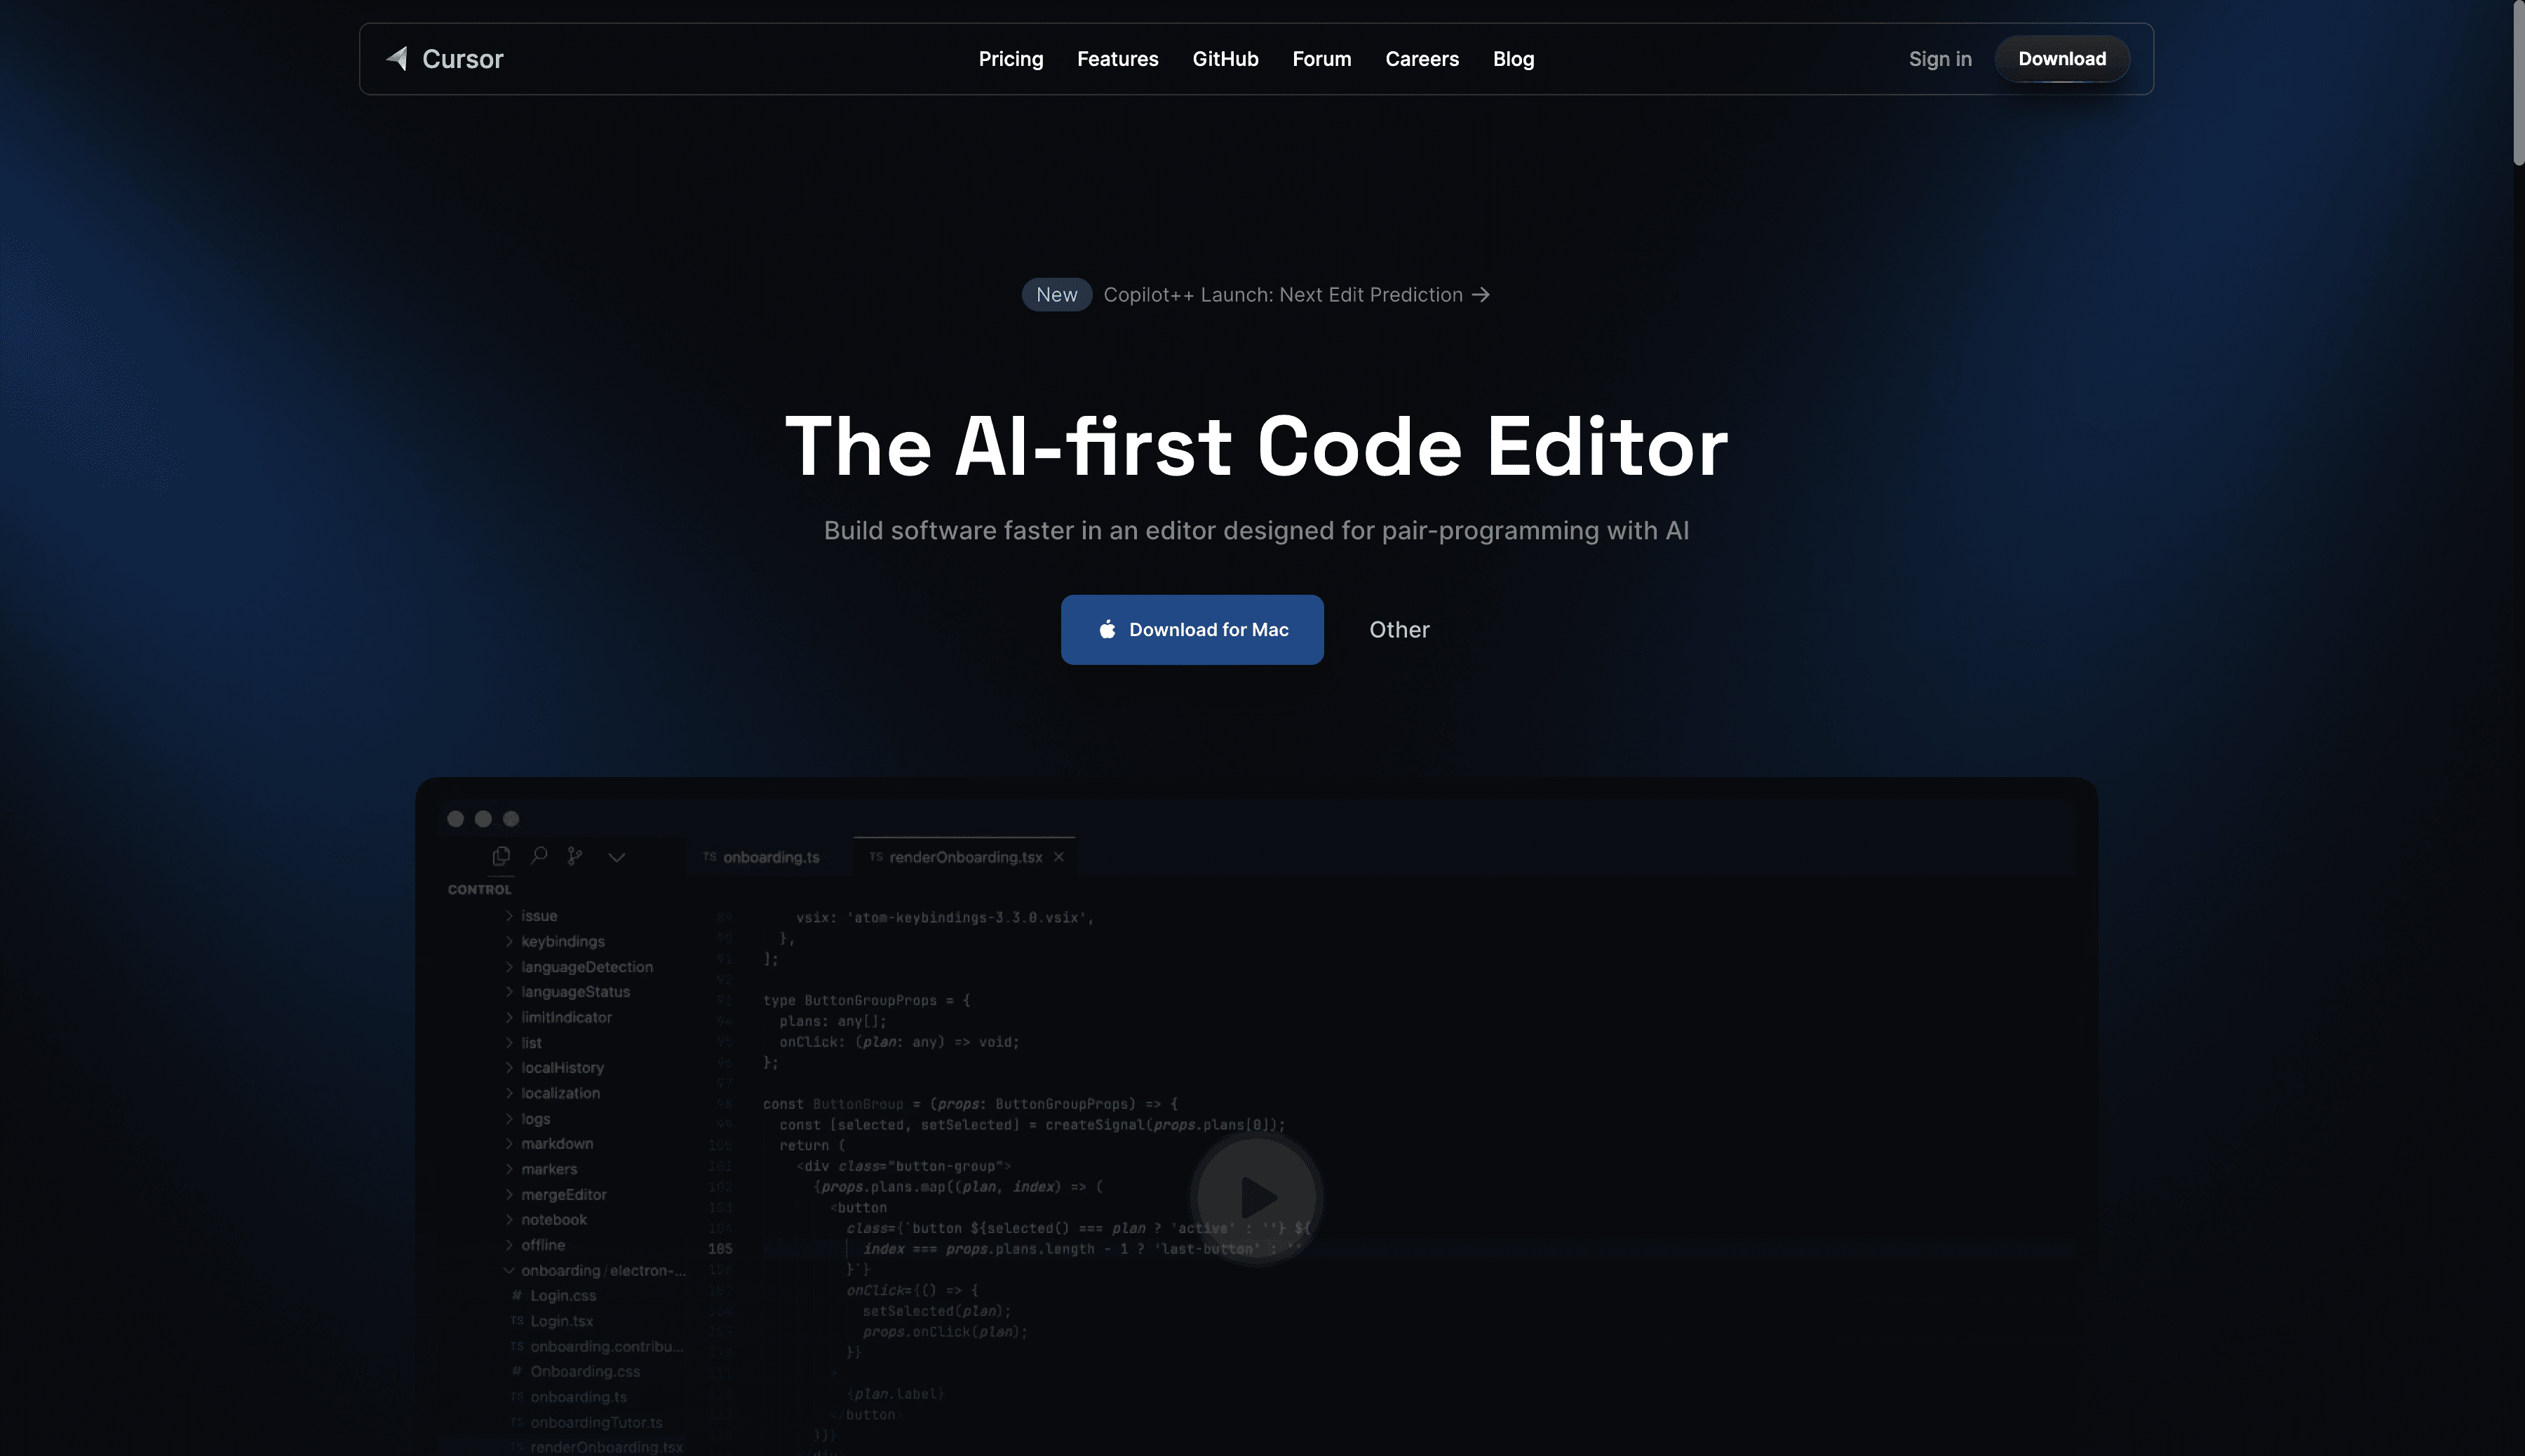This screenshot has width=2525, height=1456.
Task: Expand the offline folder
Action: pos(534,1245)
